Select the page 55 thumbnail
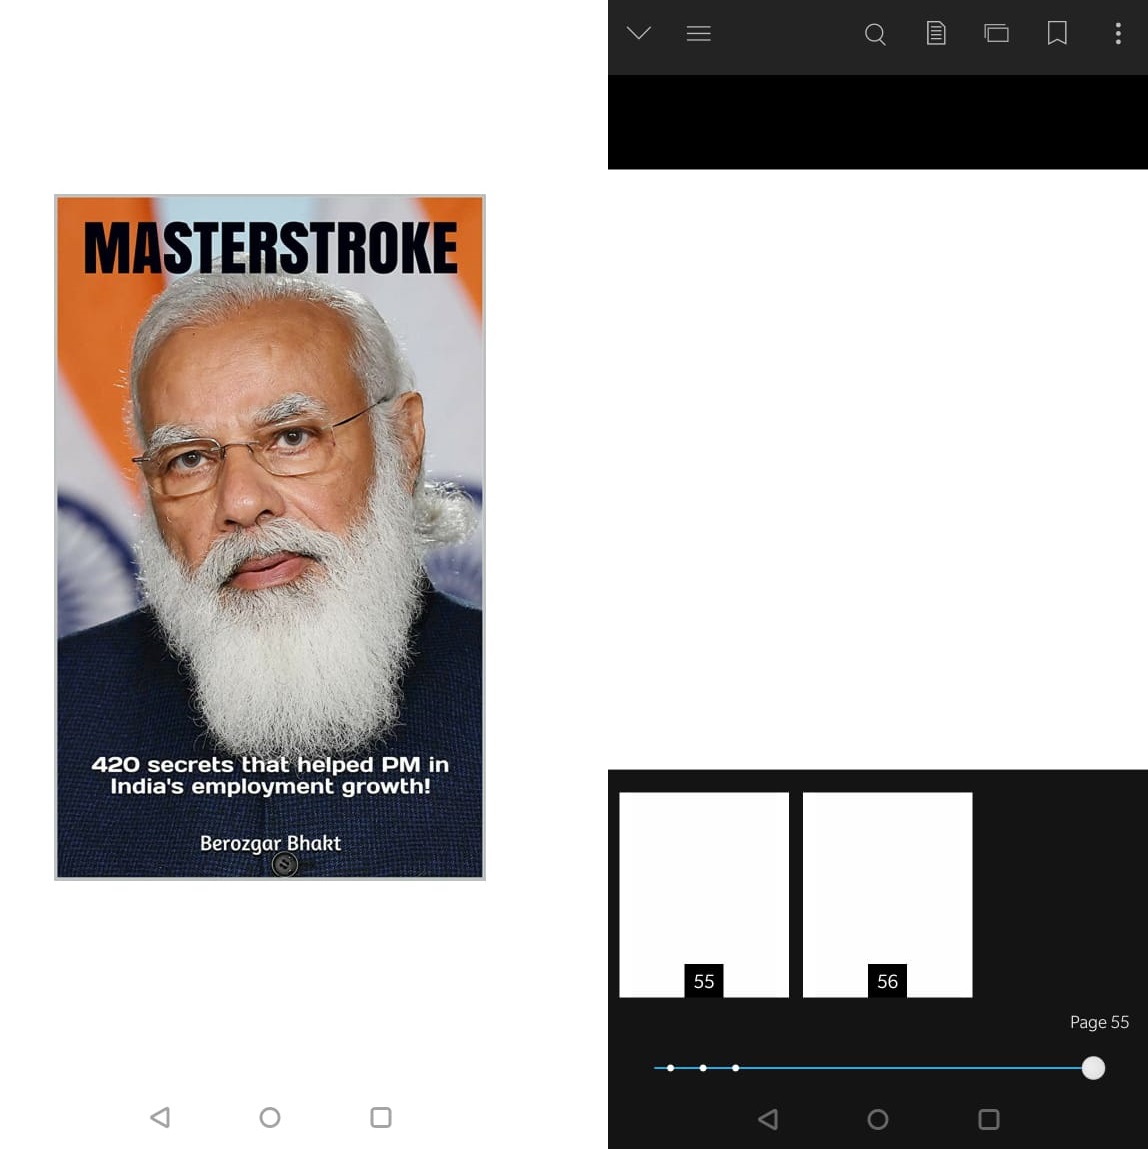This screenshot has width=1148, height=1149. click(704, 894)
